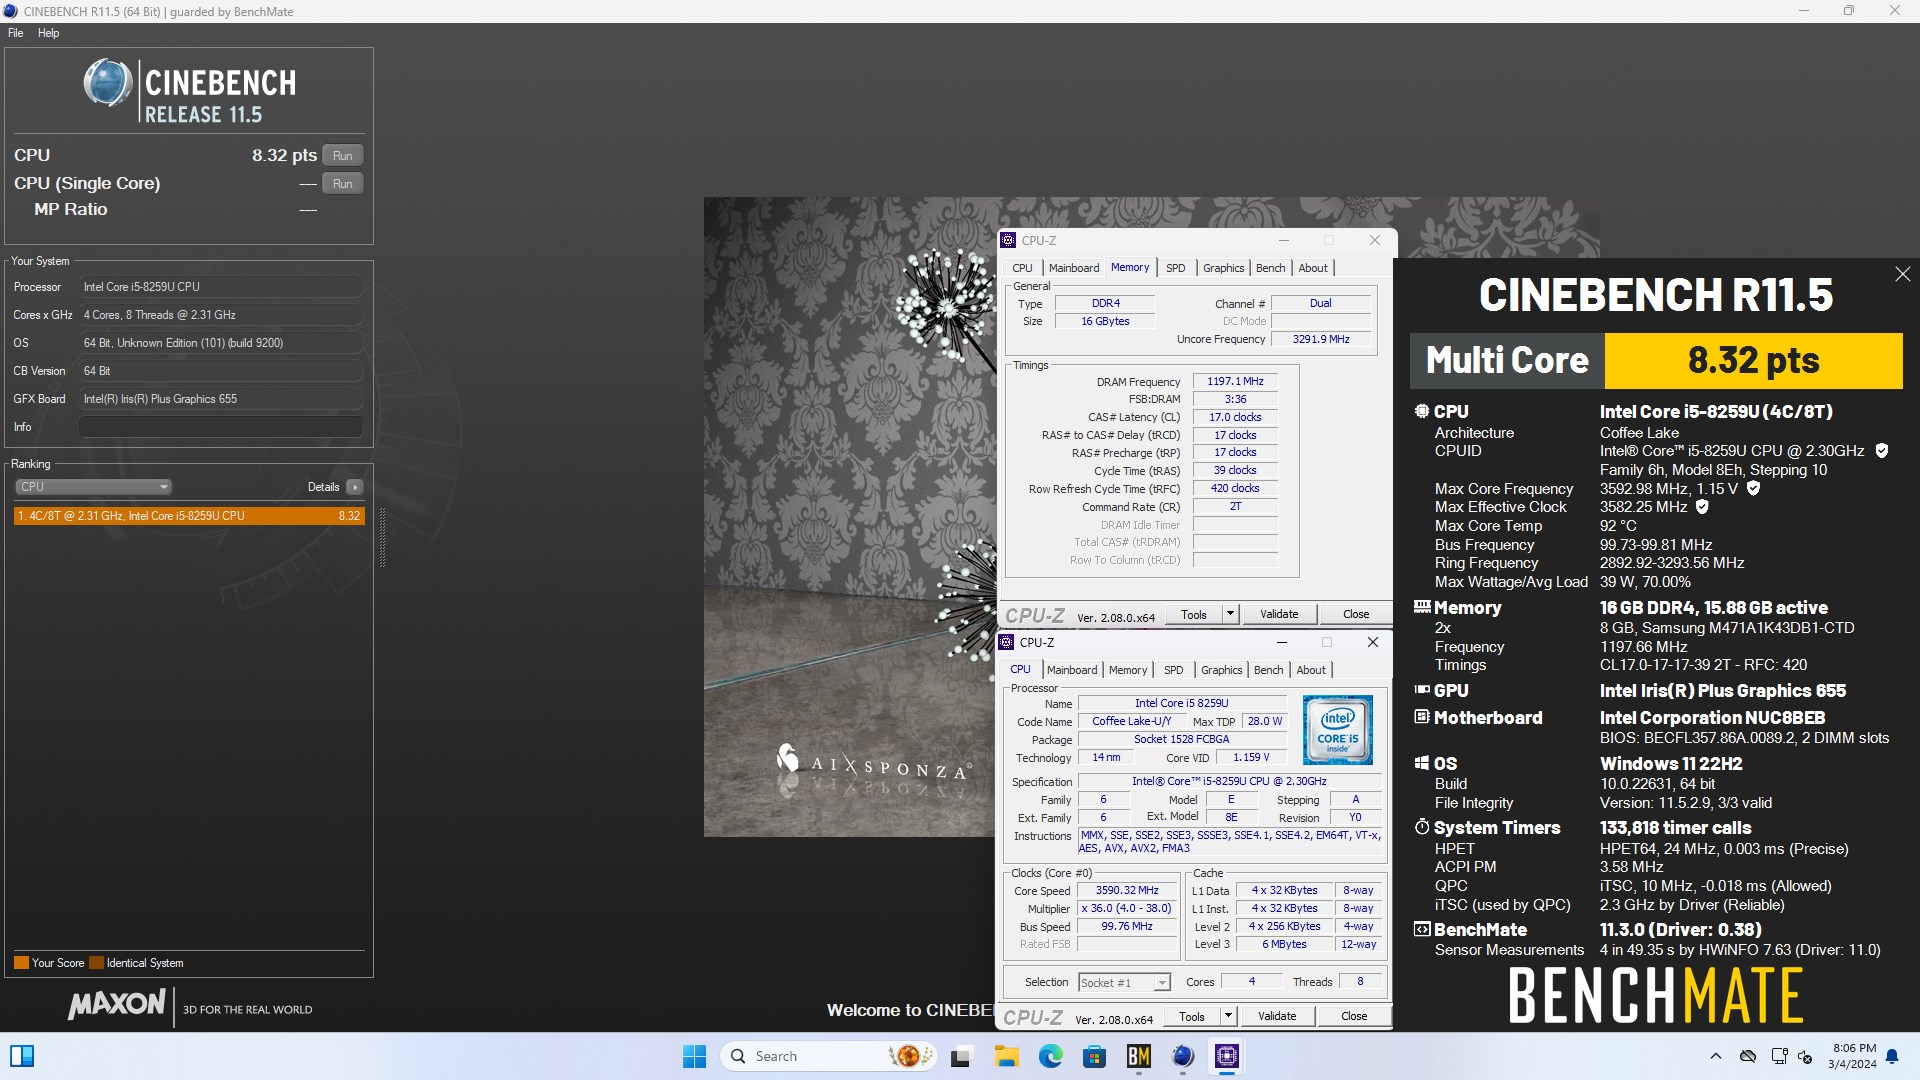Viewport: 1920px width, 1080px height.
Task: Run the CPU (Single Core) benchmark
Action: pos(343,184)
